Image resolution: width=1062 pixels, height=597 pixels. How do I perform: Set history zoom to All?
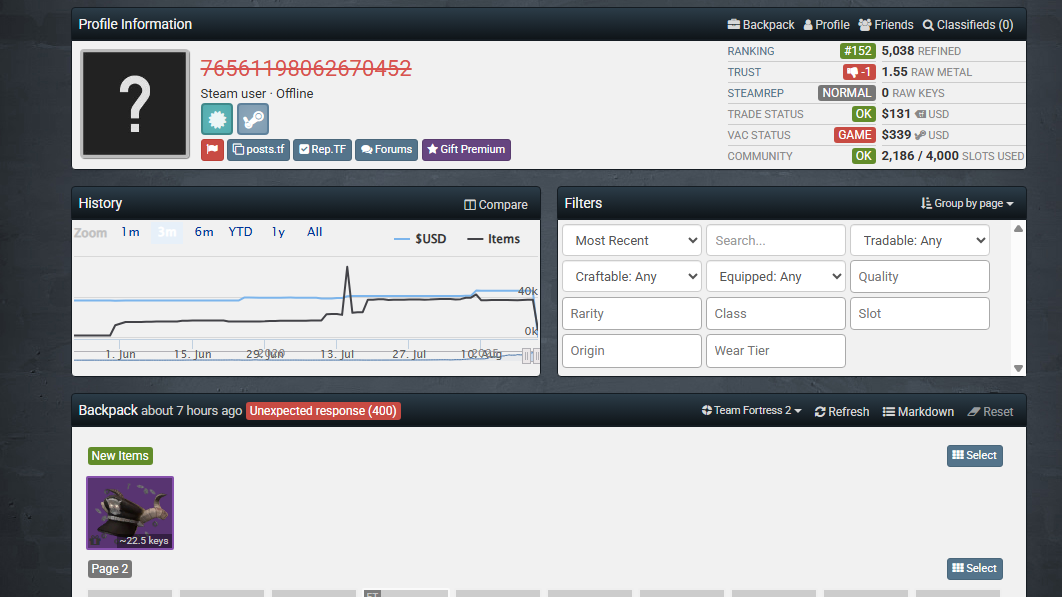click(314, 232)
